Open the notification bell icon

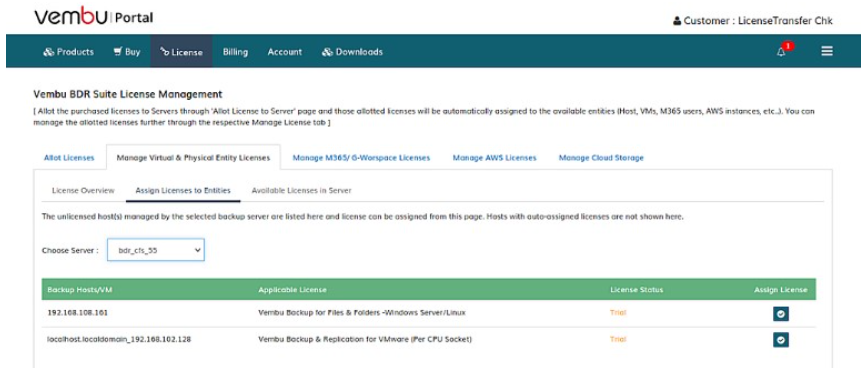click(x=781, y=52)
